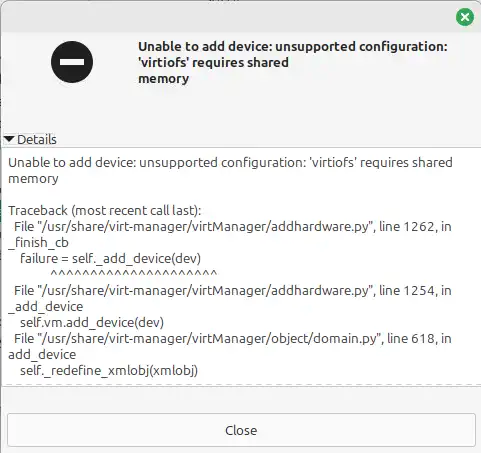Click the 'self.vm.add_device(dev)' line
This screenshot has height=453, width=481.
(92, 323)
